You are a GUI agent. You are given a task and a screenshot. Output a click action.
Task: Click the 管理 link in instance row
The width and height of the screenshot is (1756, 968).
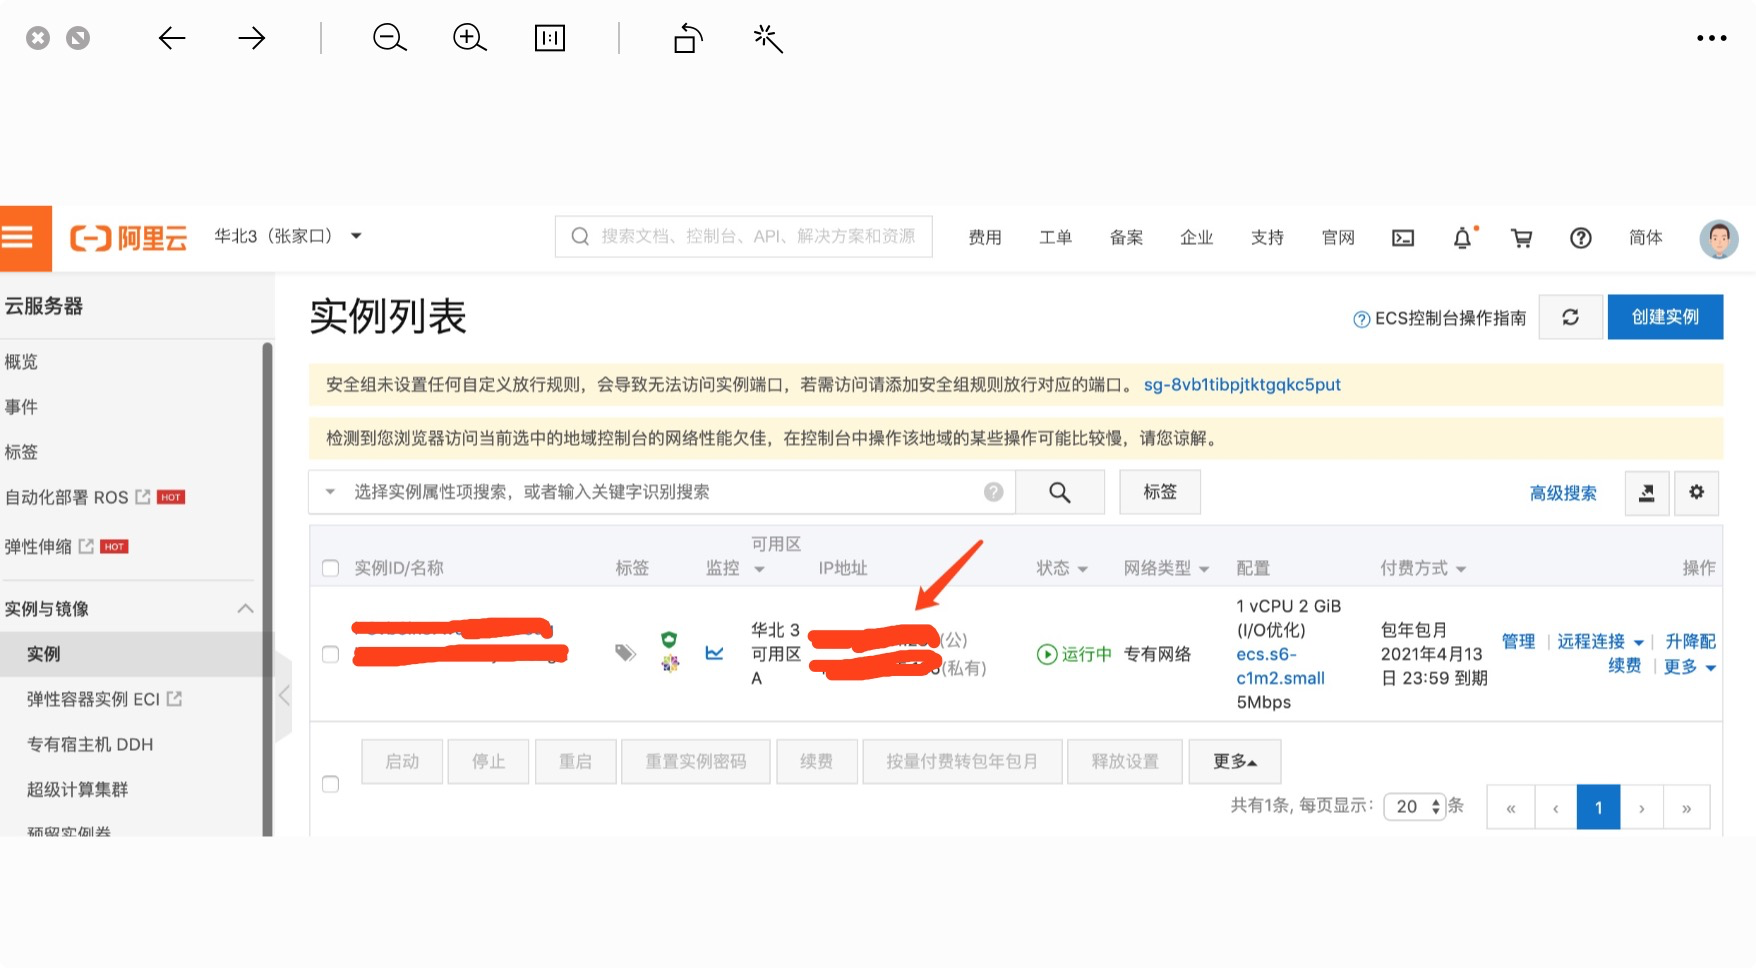[x=1518, y=642]
